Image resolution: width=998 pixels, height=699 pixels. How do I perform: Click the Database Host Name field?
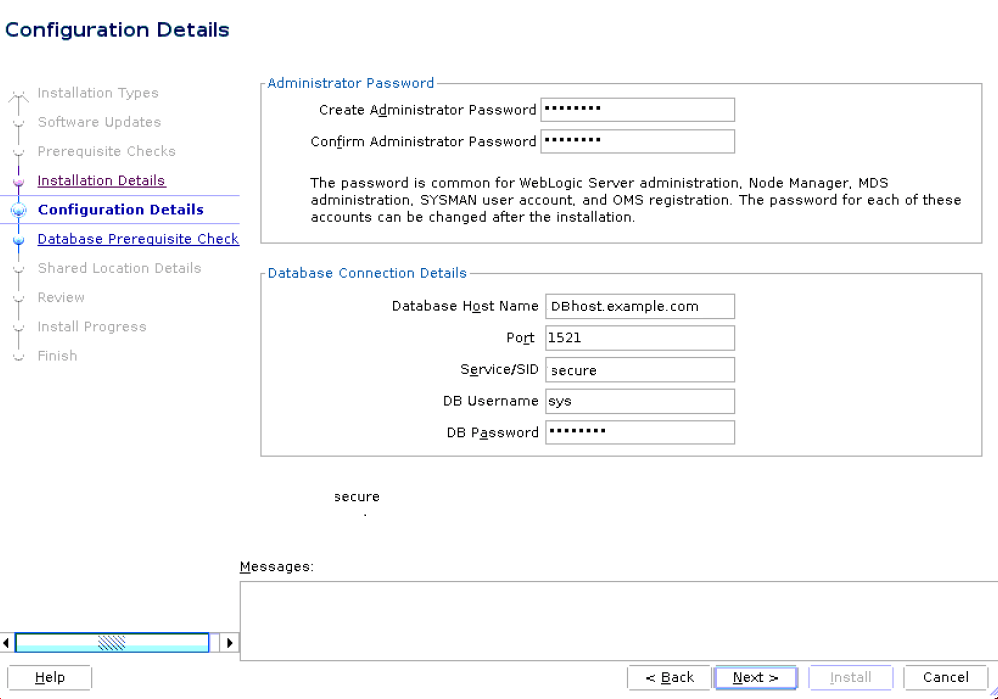tap(639, 306)
